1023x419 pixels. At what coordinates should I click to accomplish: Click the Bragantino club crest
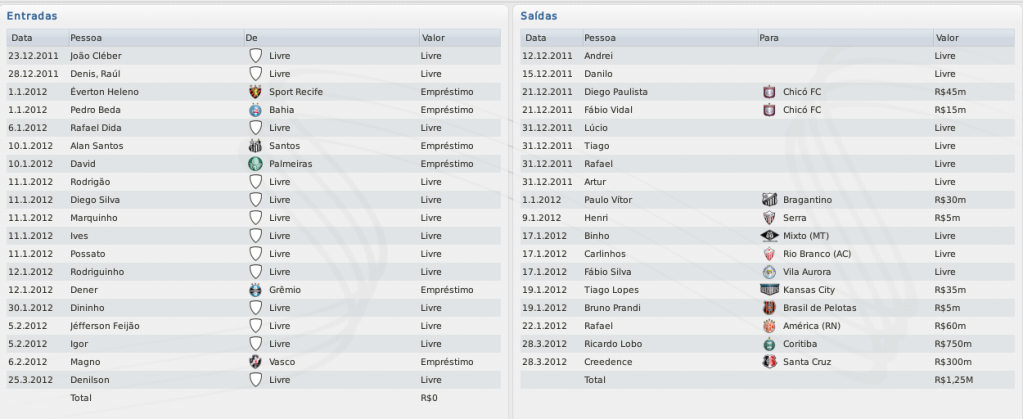tap(769, 200)
